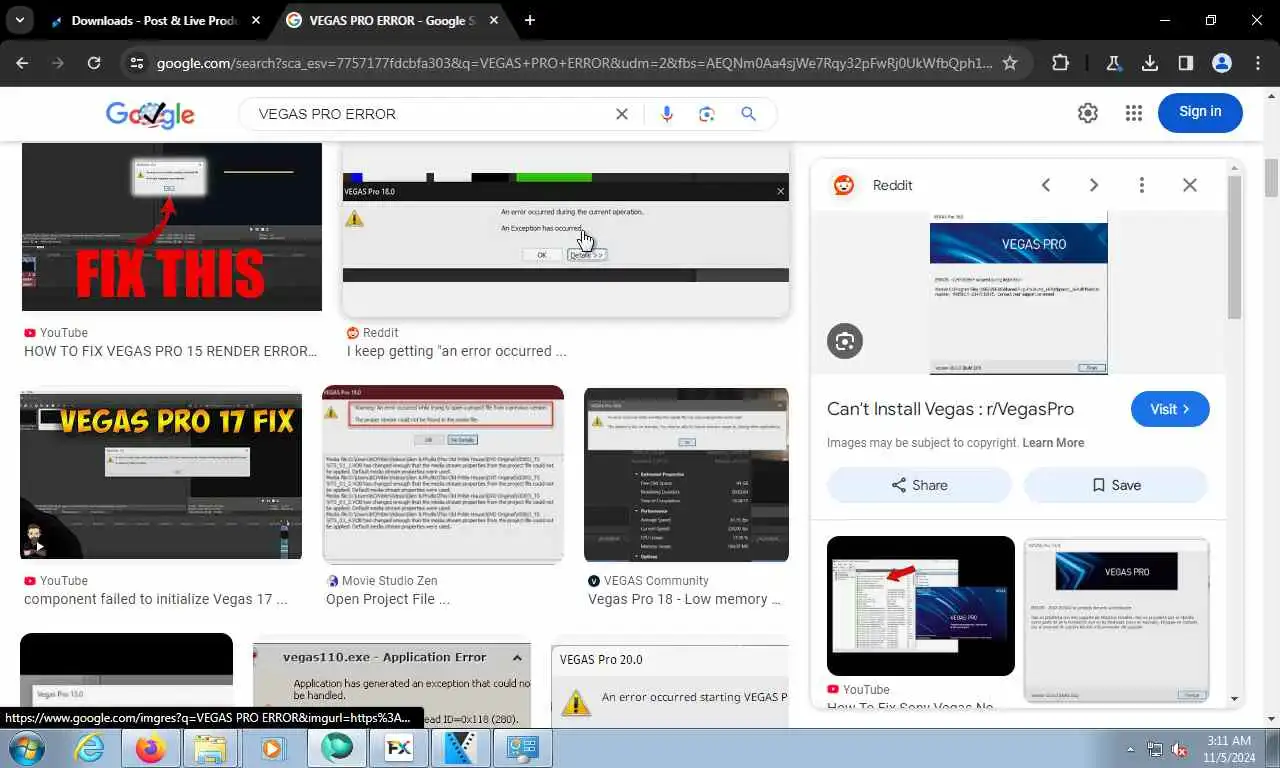
Task: Open preview panel more options menu
Action: coord(1142,185)
